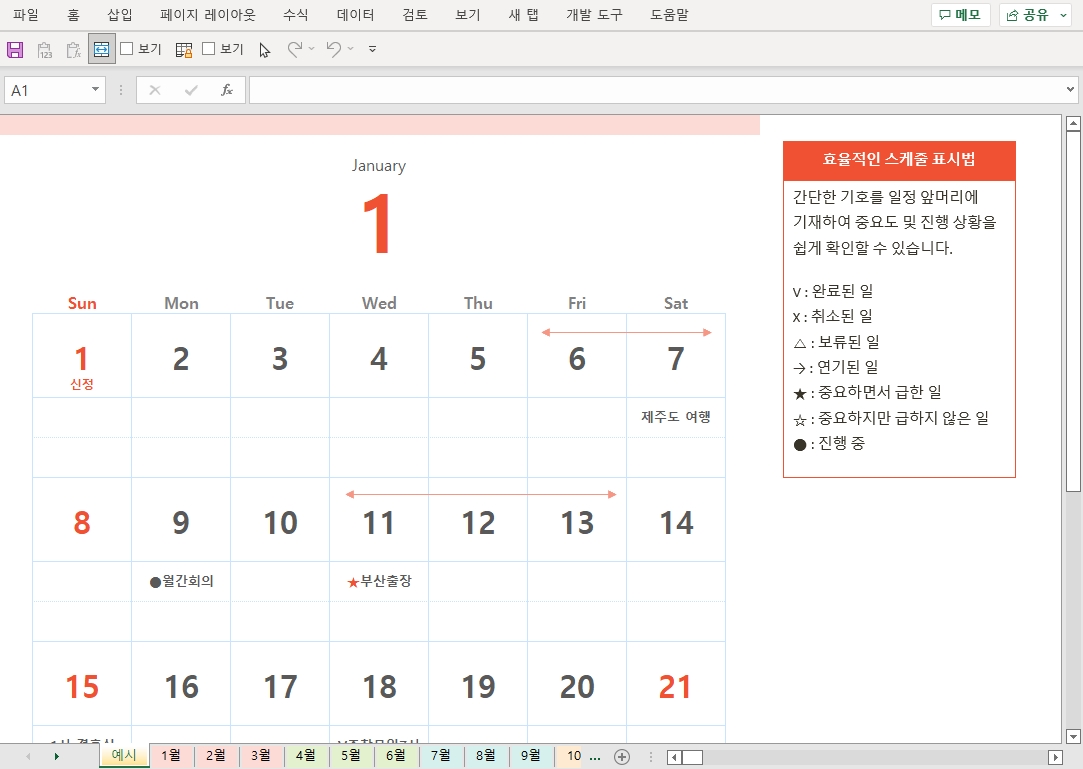The width and height of the screenshot is (1083, 769).
Task: Select the arrow pointer Select Objects tool
Action: (x=265, y=50)
